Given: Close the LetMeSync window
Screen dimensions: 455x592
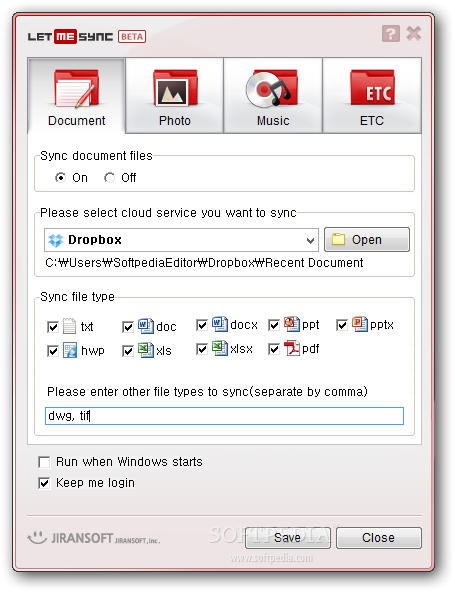Looking at the screenshot, I should click(414, 34).
